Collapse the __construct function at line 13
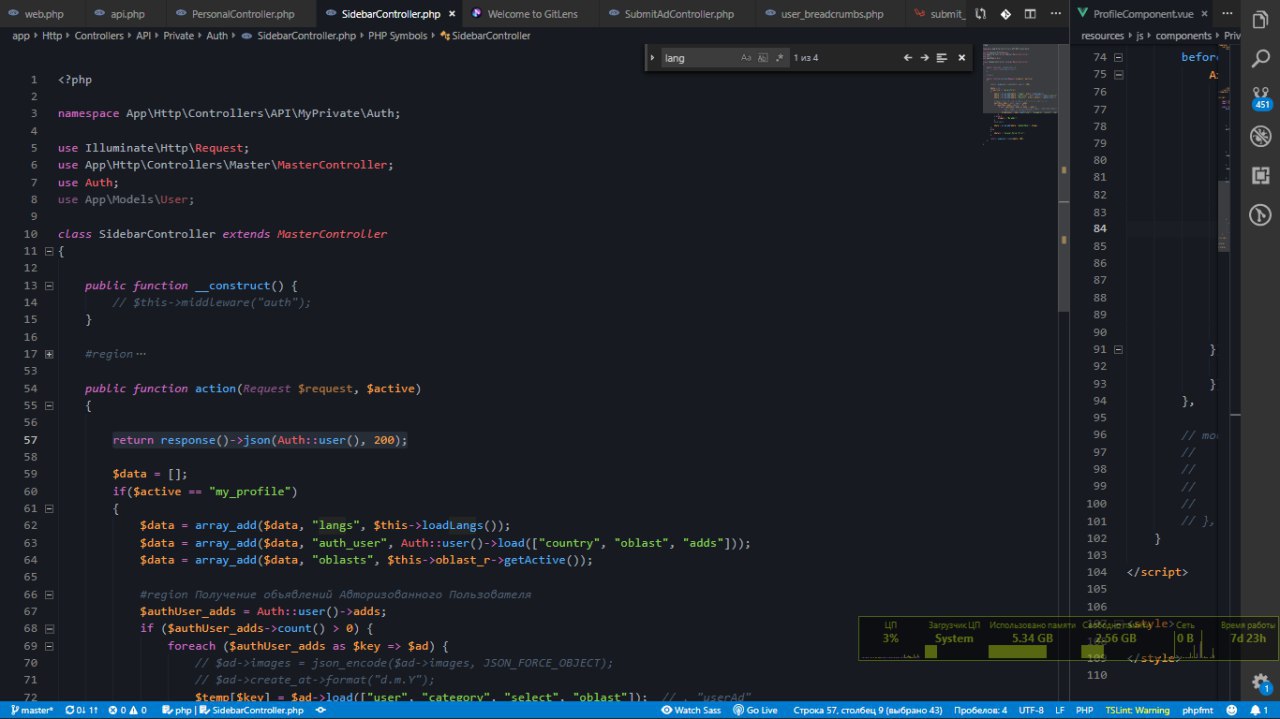 tap(49, 286)
